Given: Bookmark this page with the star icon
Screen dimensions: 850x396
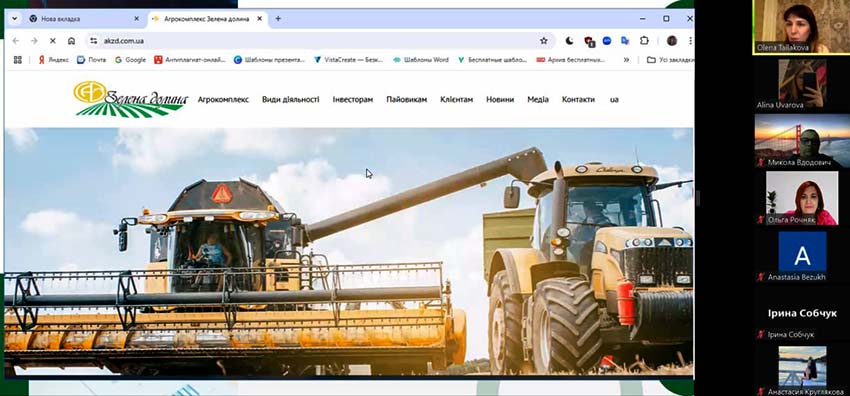Looking at the screenshot, I should tap(543, 41).
